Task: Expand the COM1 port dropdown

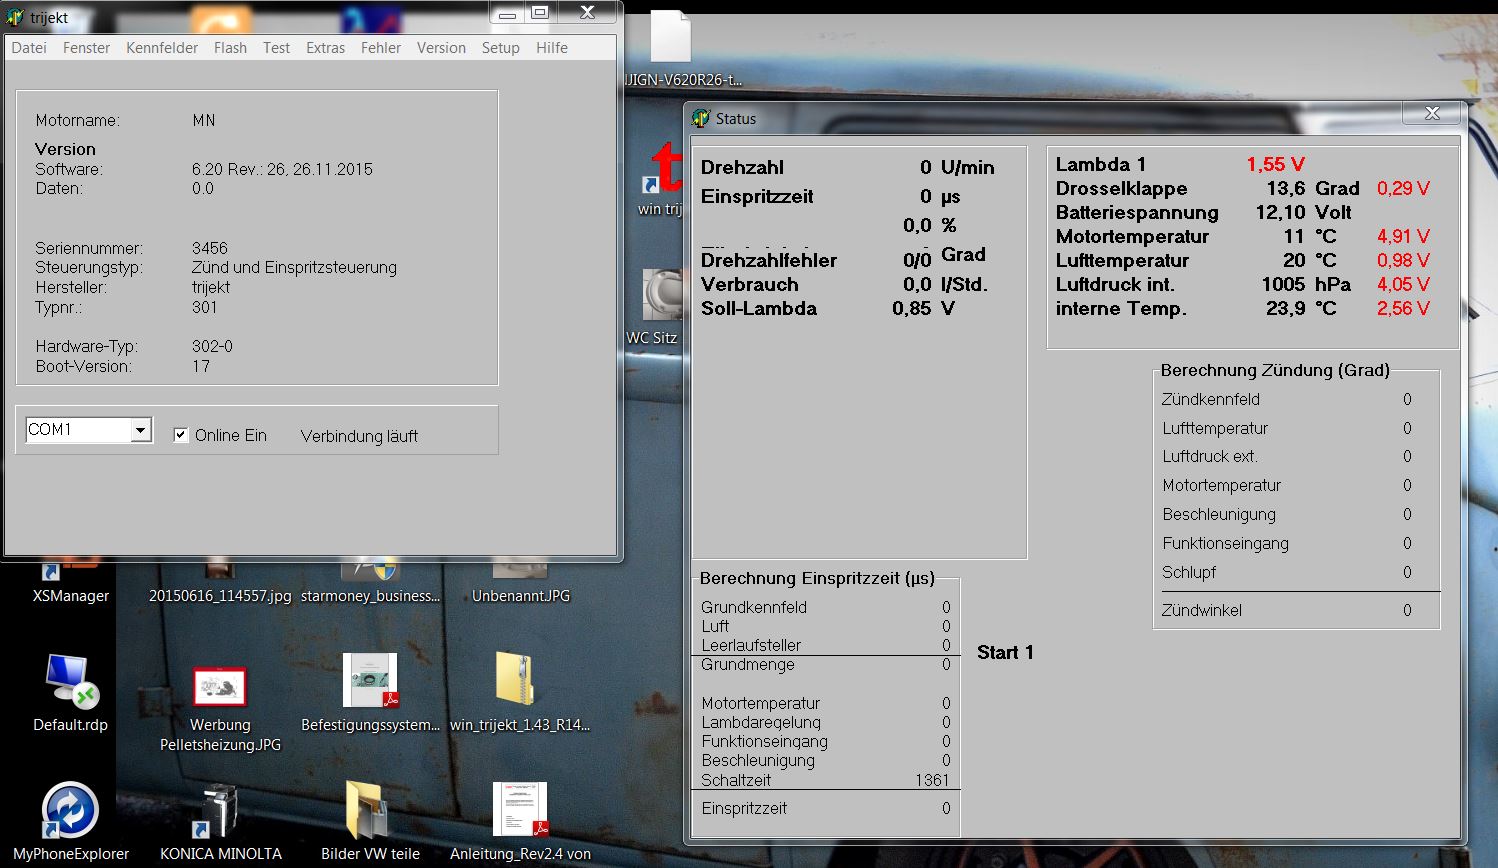Action: [141, 430]
